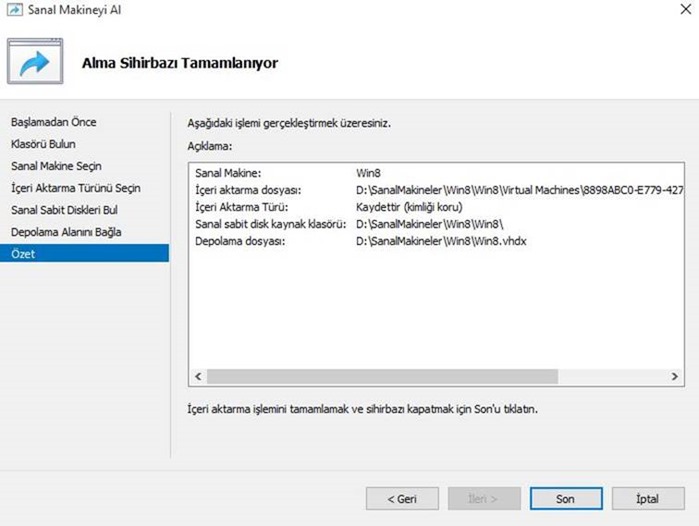Click the import wizard arrow icon in header
The width and height of the screenshot is (699, 526).
click(x=35, y=61)
